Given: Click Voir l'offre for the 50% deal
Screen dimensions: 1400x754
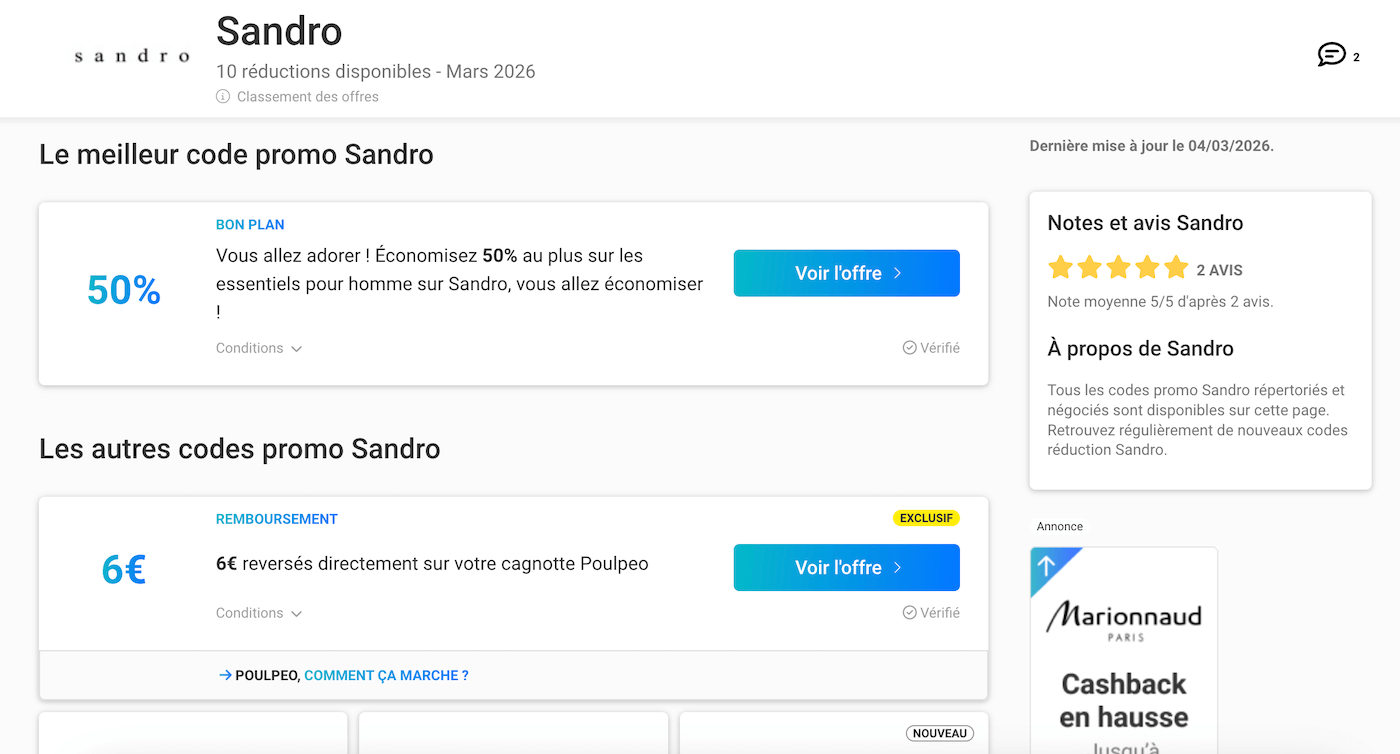Looking at the screenshot, I should (x=846, y=272).
